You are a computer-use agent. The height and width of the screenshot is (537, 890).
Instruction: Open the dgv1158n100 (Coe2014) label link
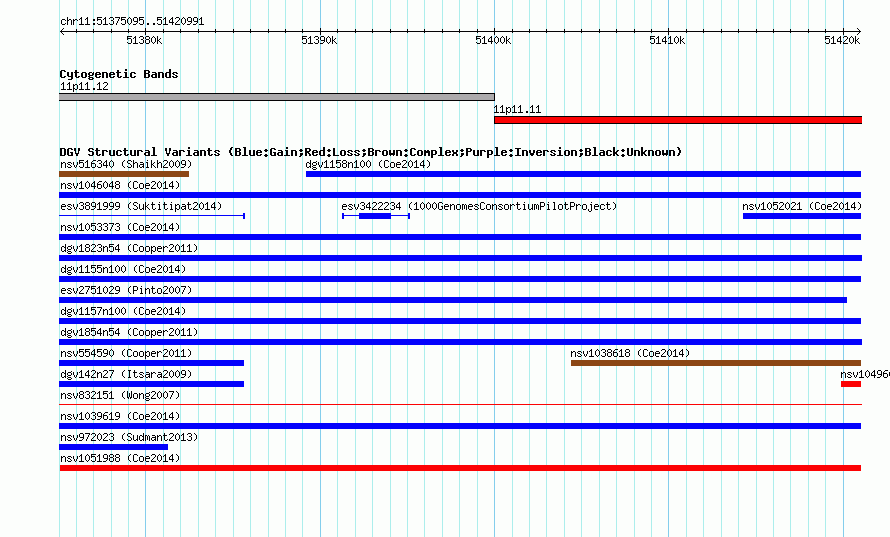point(368,164)
